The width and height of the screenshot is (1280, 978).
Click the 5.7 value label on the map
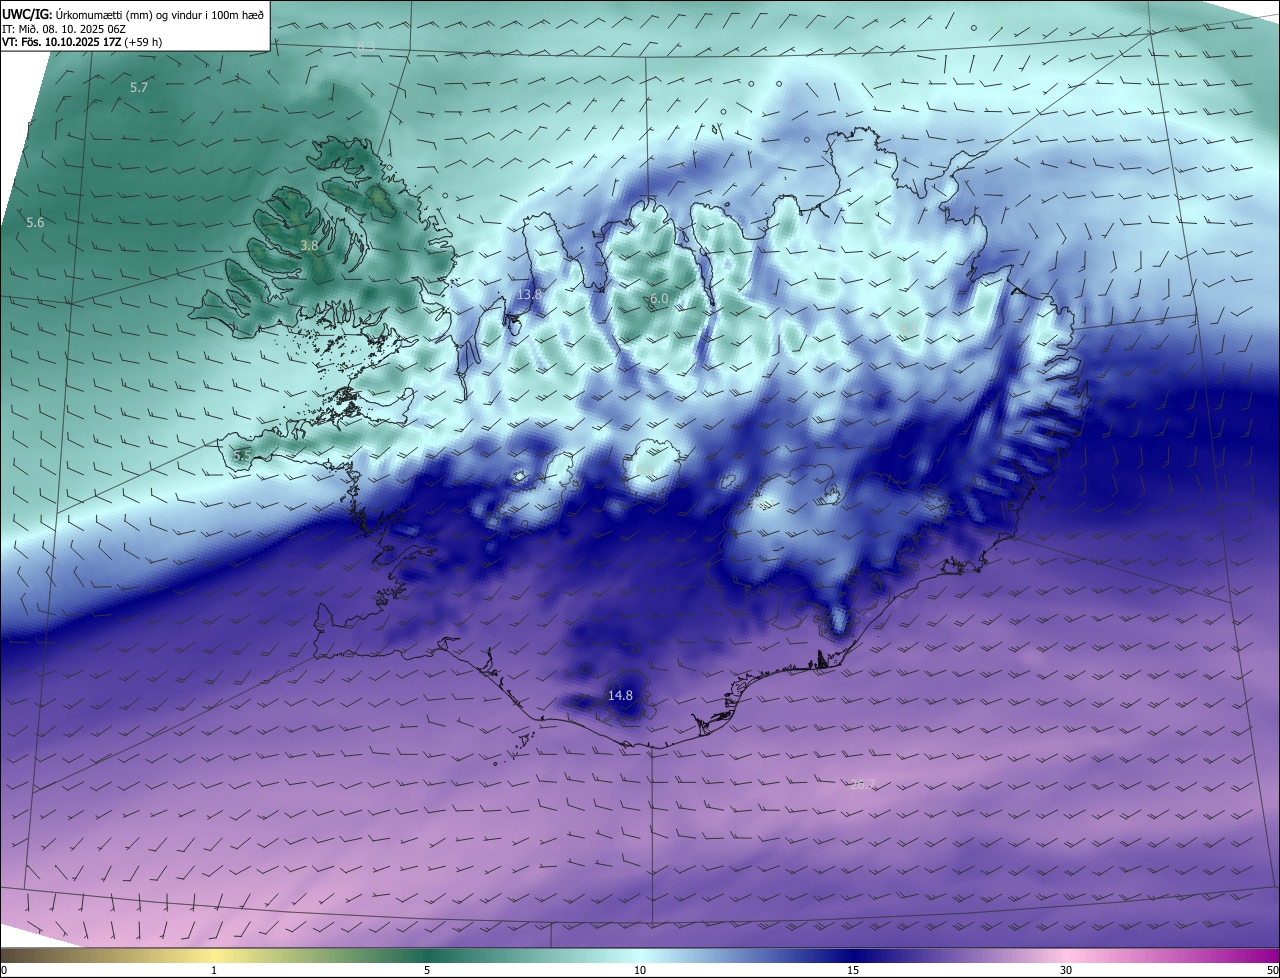139,88
